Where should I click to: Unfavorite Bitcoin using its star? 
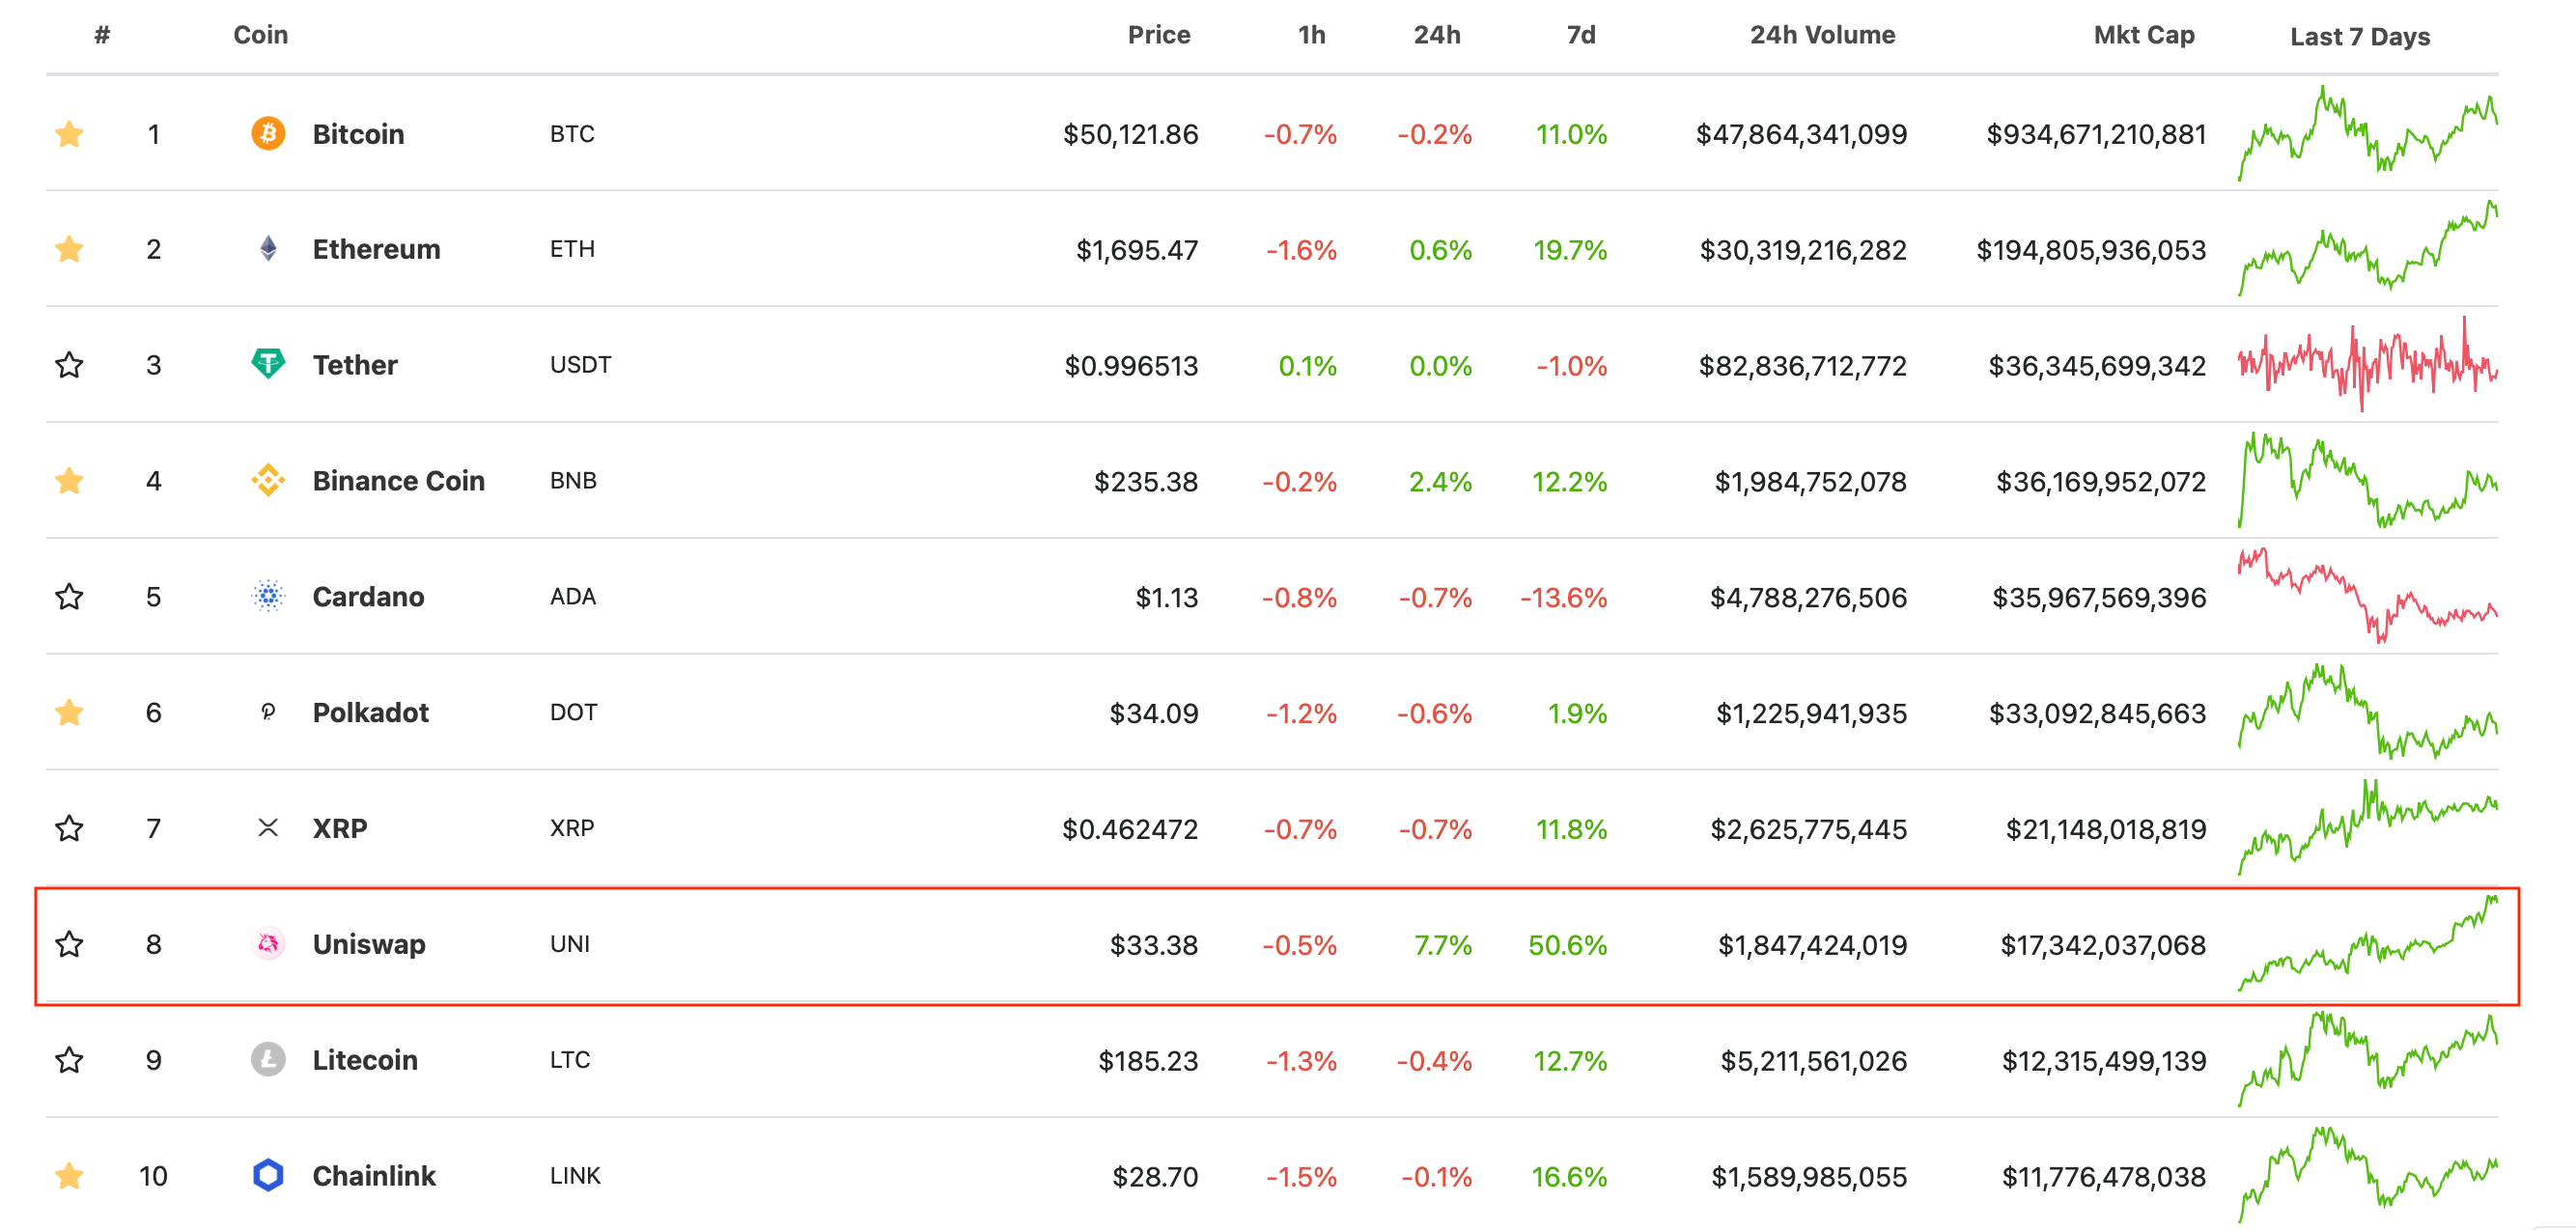coord(69,134)
